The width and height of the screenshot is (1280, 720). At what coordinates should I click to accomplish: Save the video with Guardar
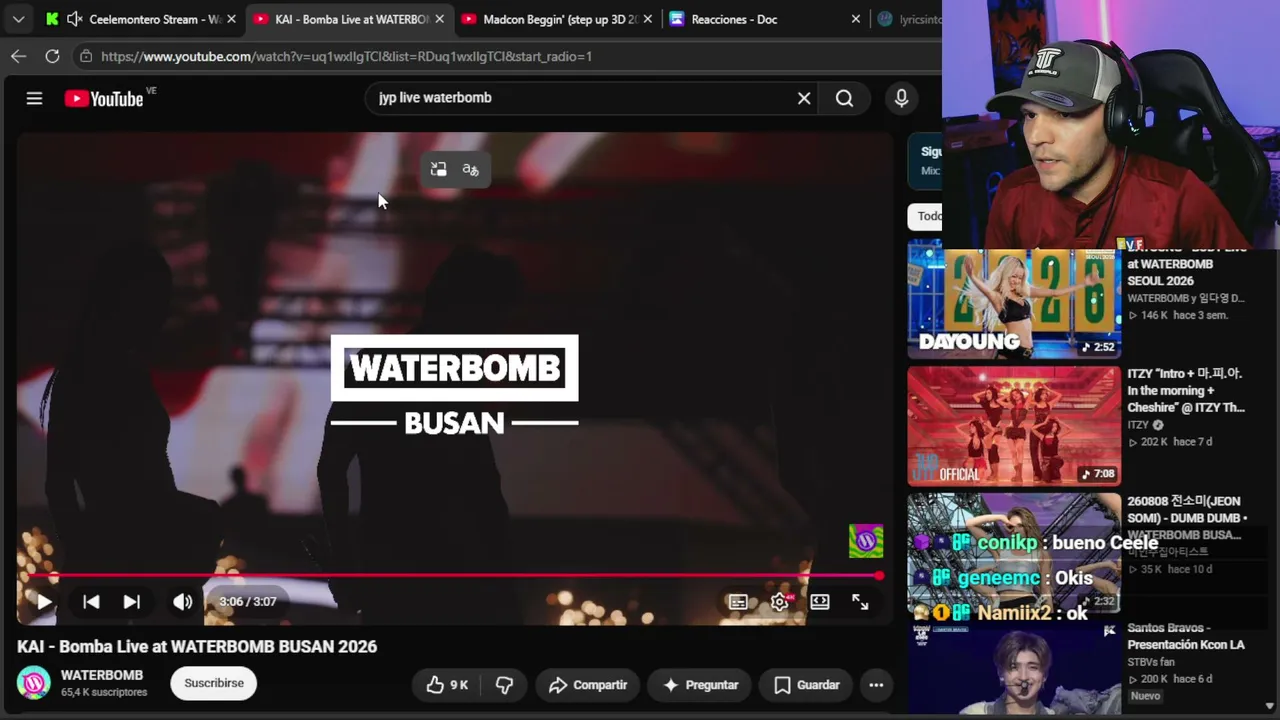806,685
